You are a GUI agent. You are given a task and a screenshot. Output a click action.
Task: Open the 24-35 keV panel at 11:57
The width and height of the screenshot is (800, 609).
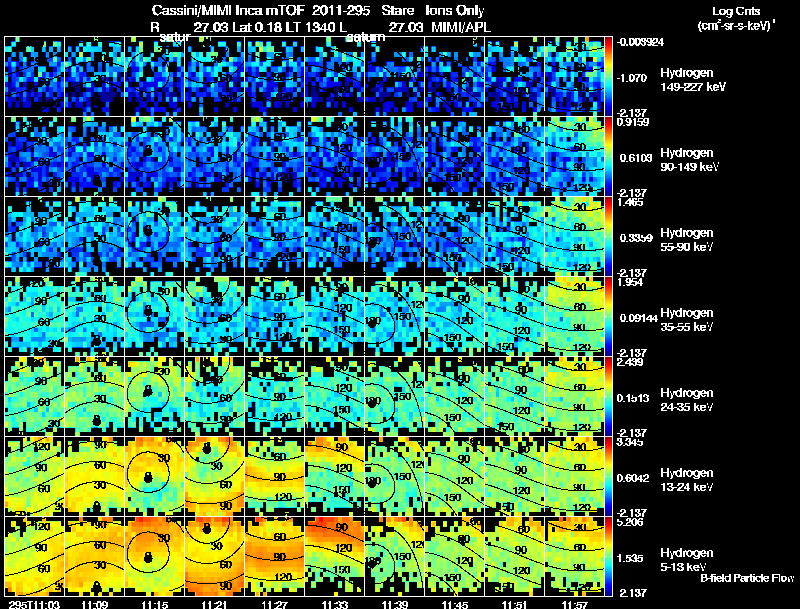575,397
